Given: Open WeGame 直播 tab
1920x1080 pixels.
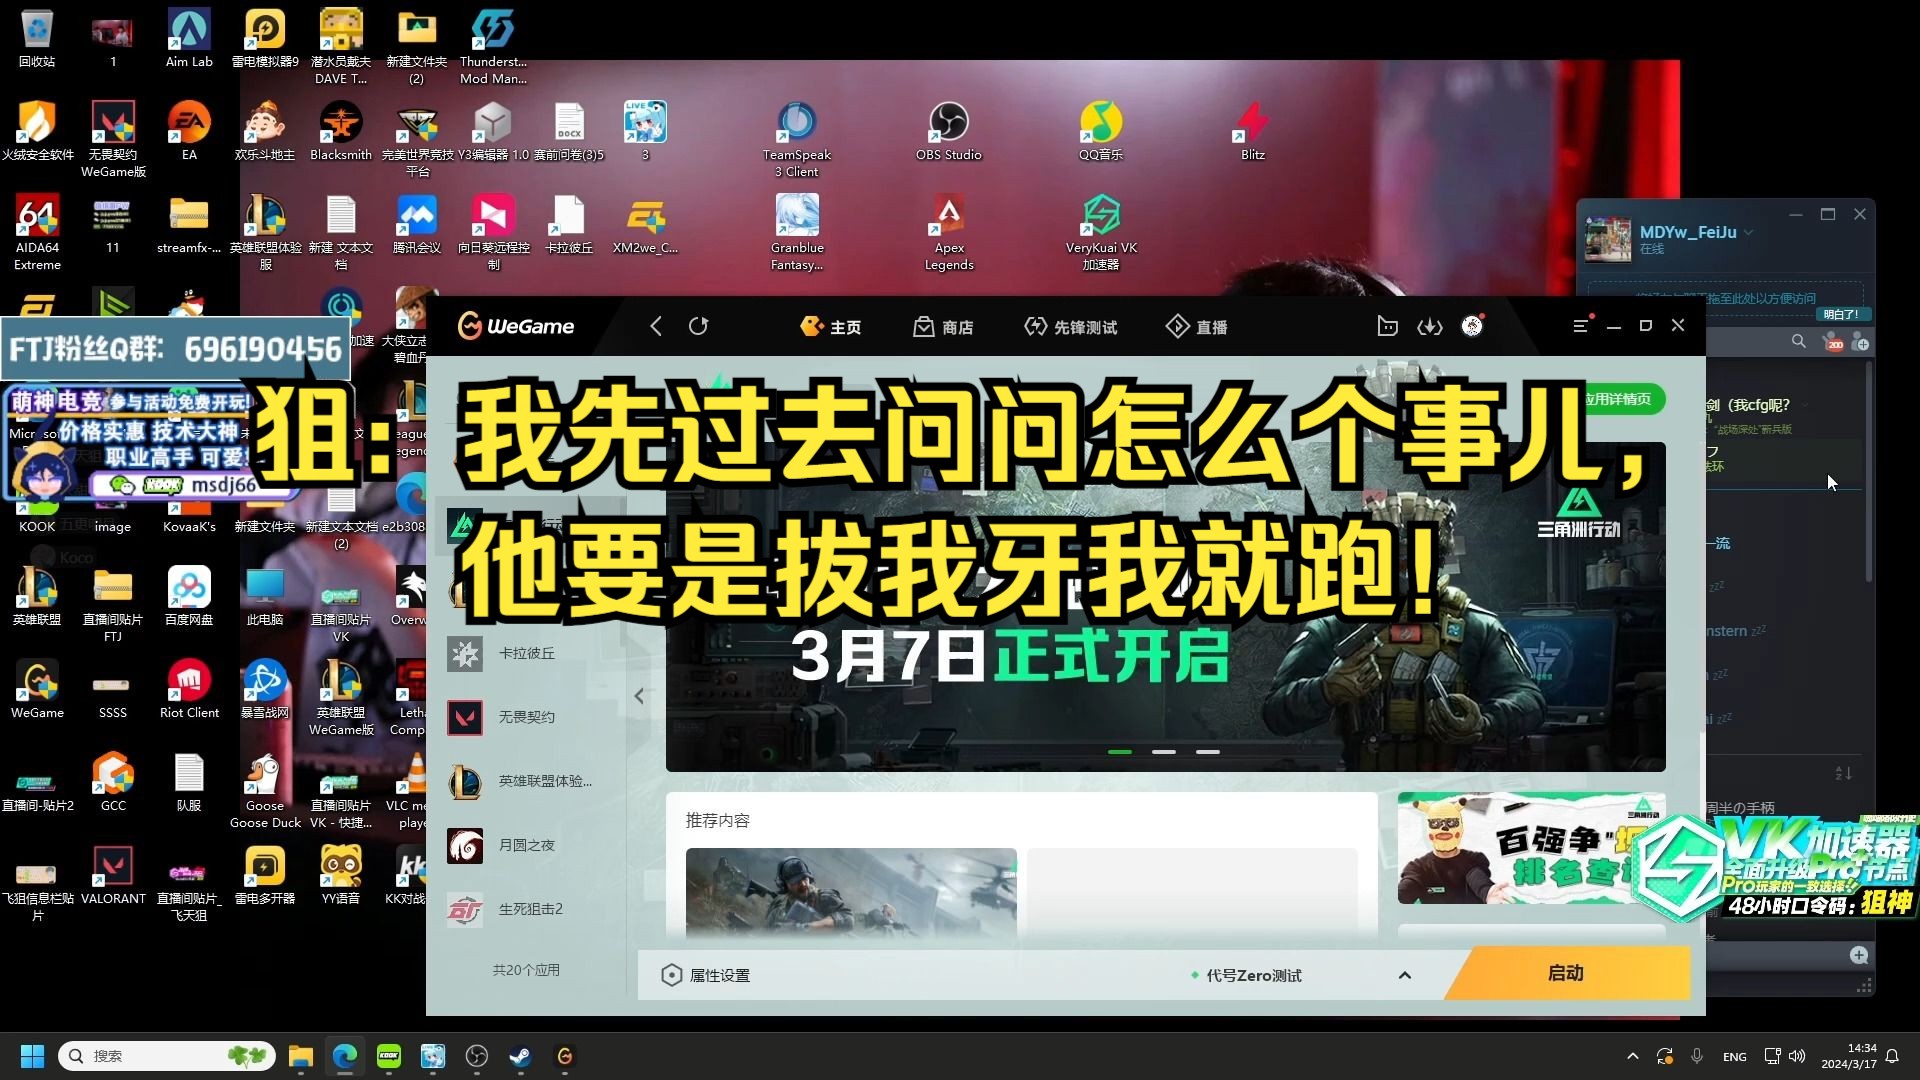Looking at the screenshot, I should pos(1196,327).
